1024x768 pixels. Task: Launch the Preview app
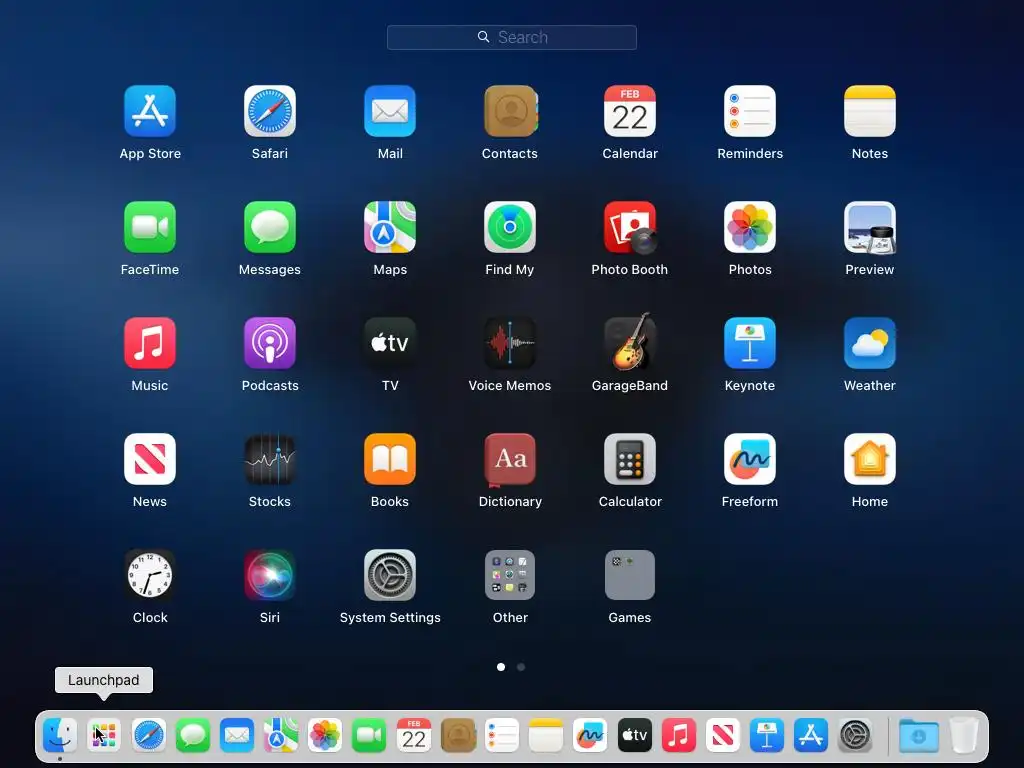[x=870, y=227]
